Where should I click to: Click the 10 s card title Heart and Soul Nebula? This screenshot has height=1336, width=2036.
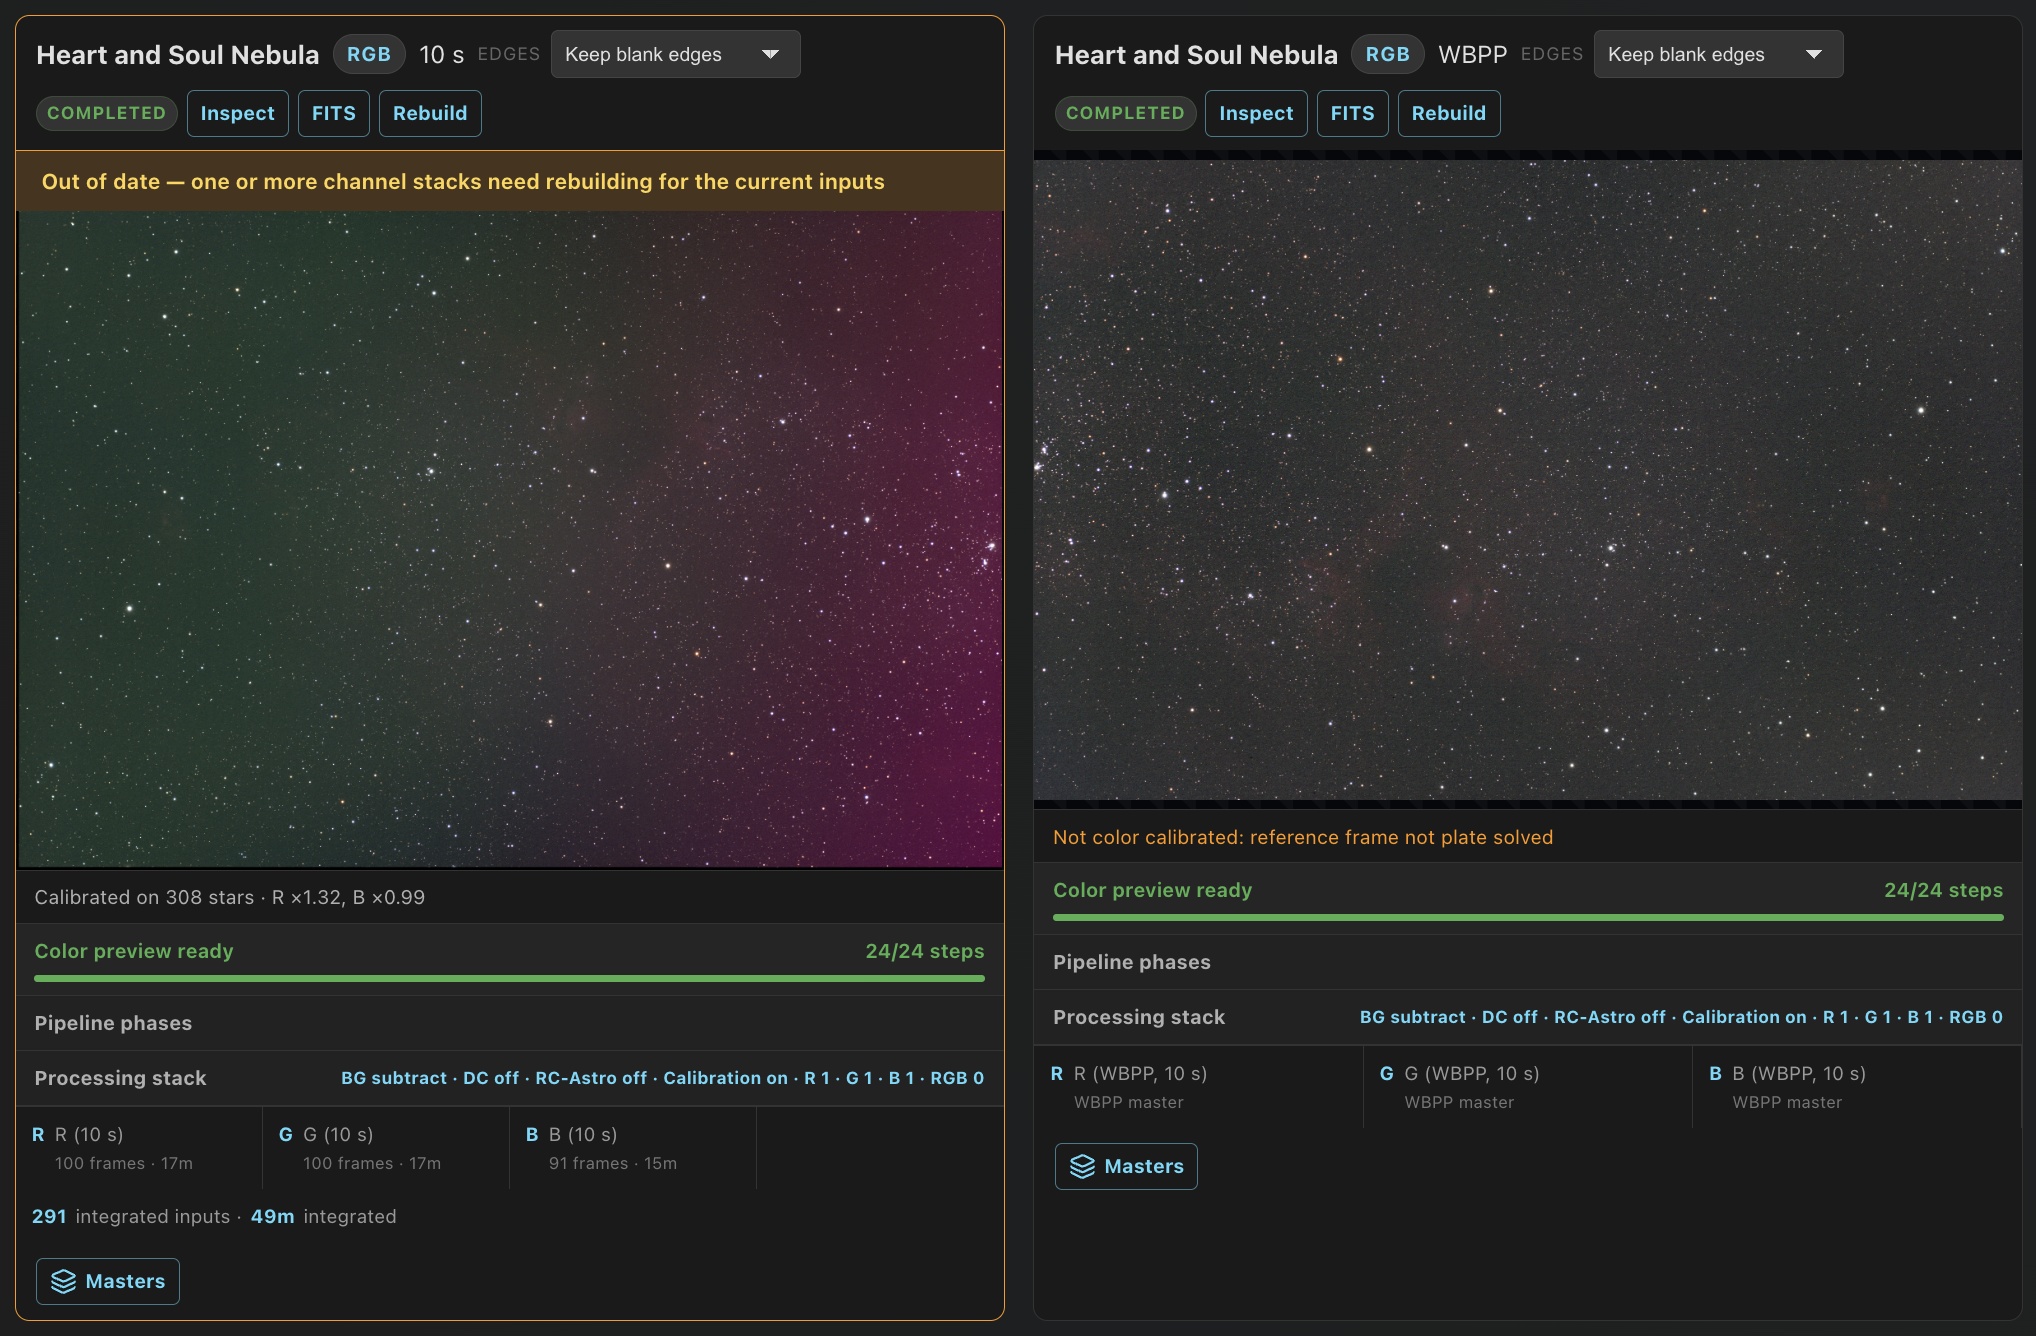point(178,54)
